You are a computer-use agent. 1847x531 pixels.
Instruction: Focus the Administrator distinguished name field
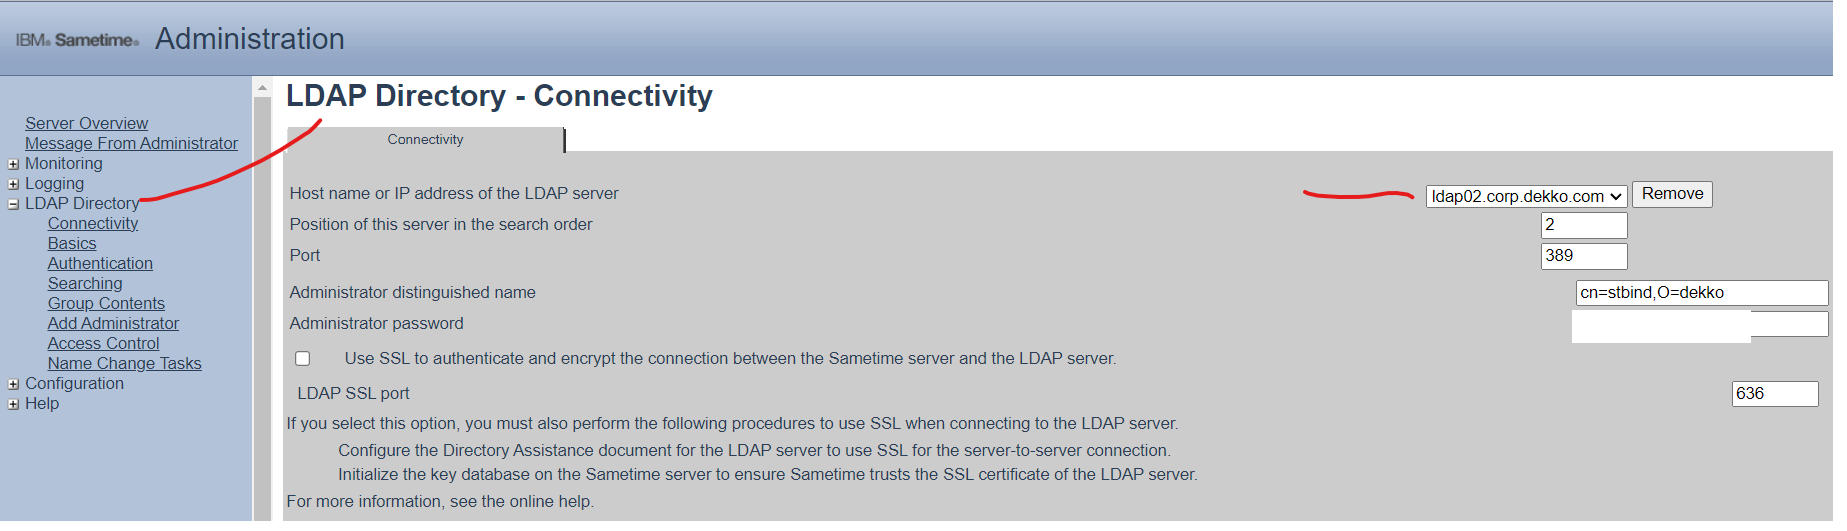pyautogui.click(x=1702, y=293)
